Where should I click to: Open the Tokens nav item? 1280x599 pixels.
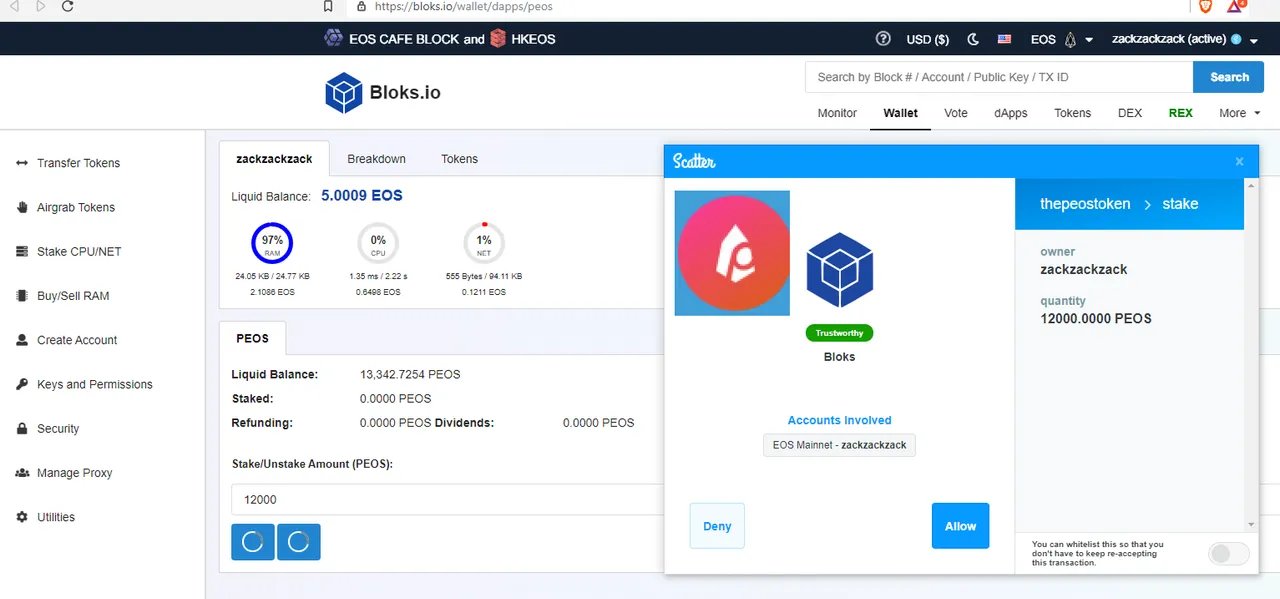click(1073, 113)
